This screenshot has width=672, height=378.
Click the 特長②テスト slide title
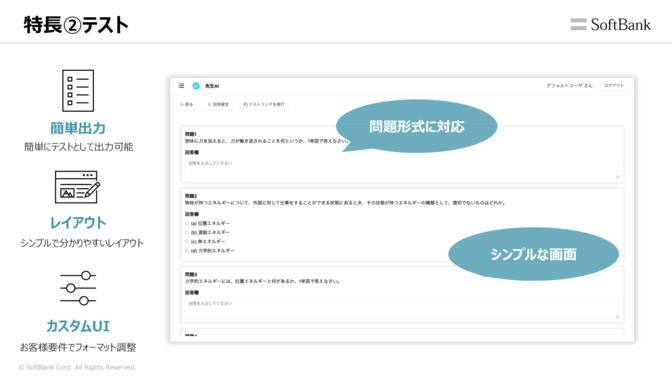[76, 25]
